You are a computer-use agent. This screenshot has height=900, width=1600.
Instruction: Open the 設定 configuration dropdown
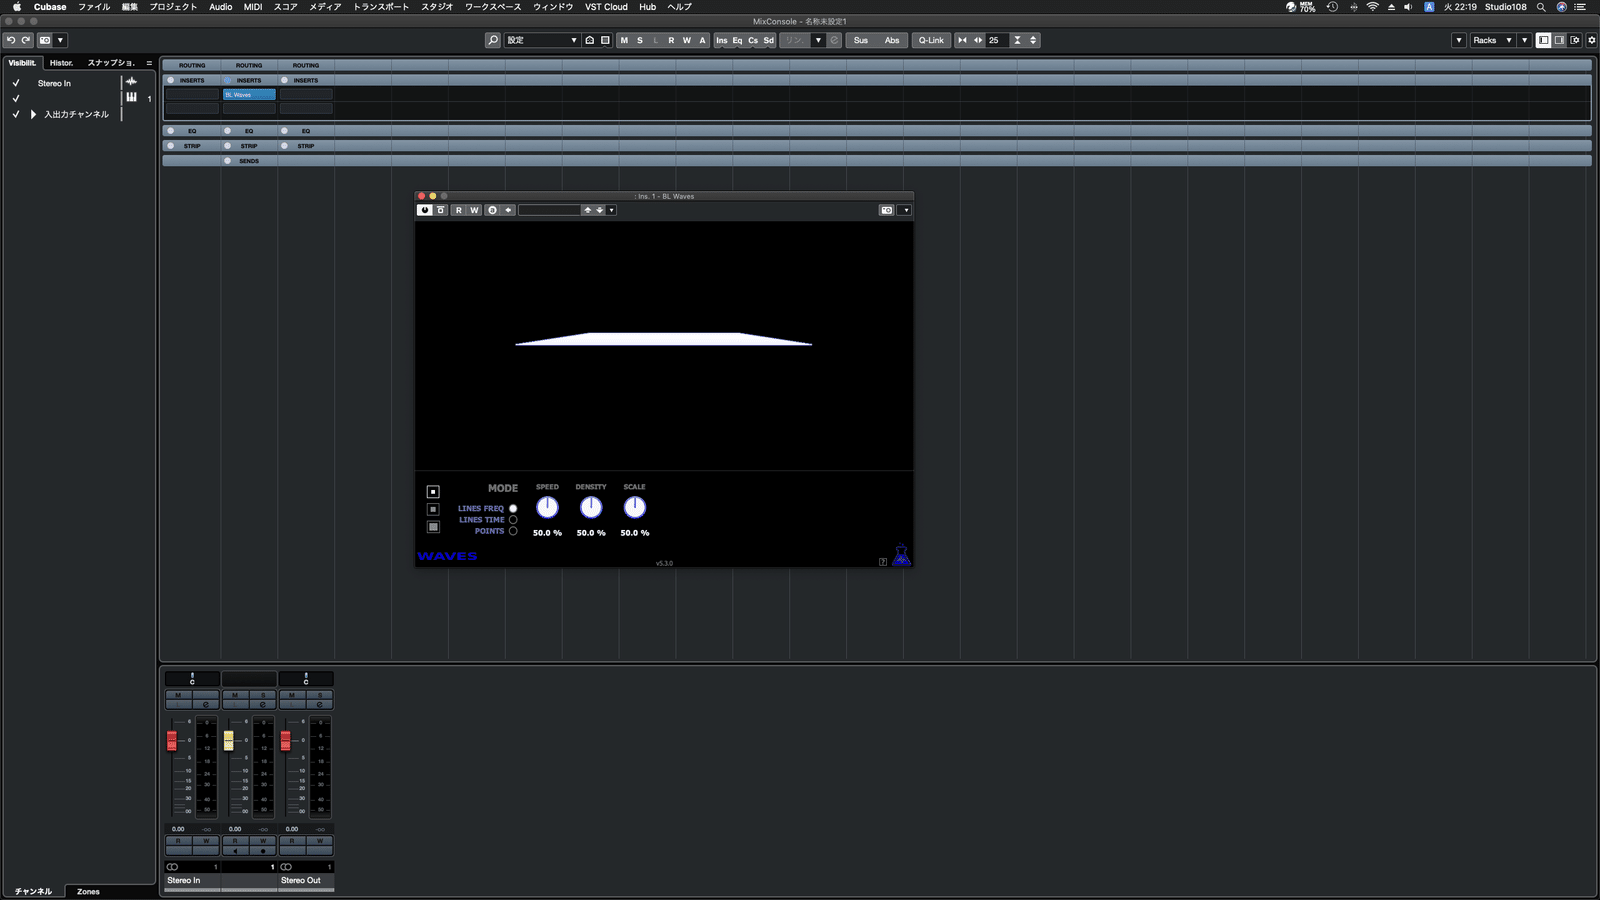click(541, 40)
